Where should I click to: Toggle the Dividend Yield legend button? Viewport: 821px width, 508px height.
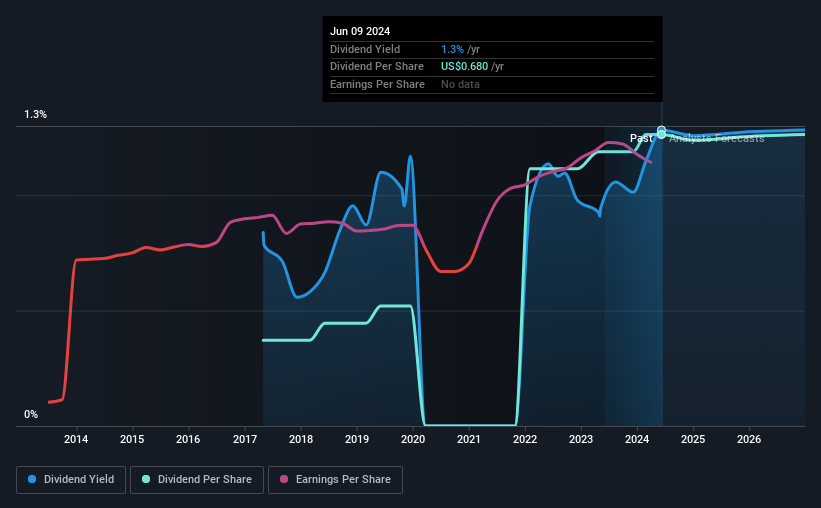click(x=71, y=480)
